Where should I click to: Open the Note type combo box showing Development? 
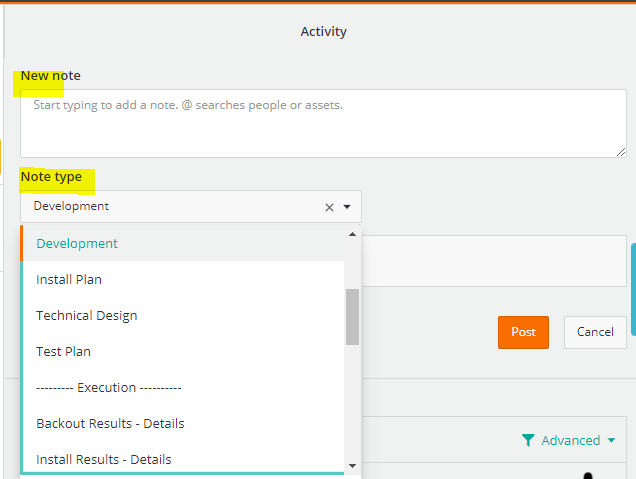click(170, 207)
